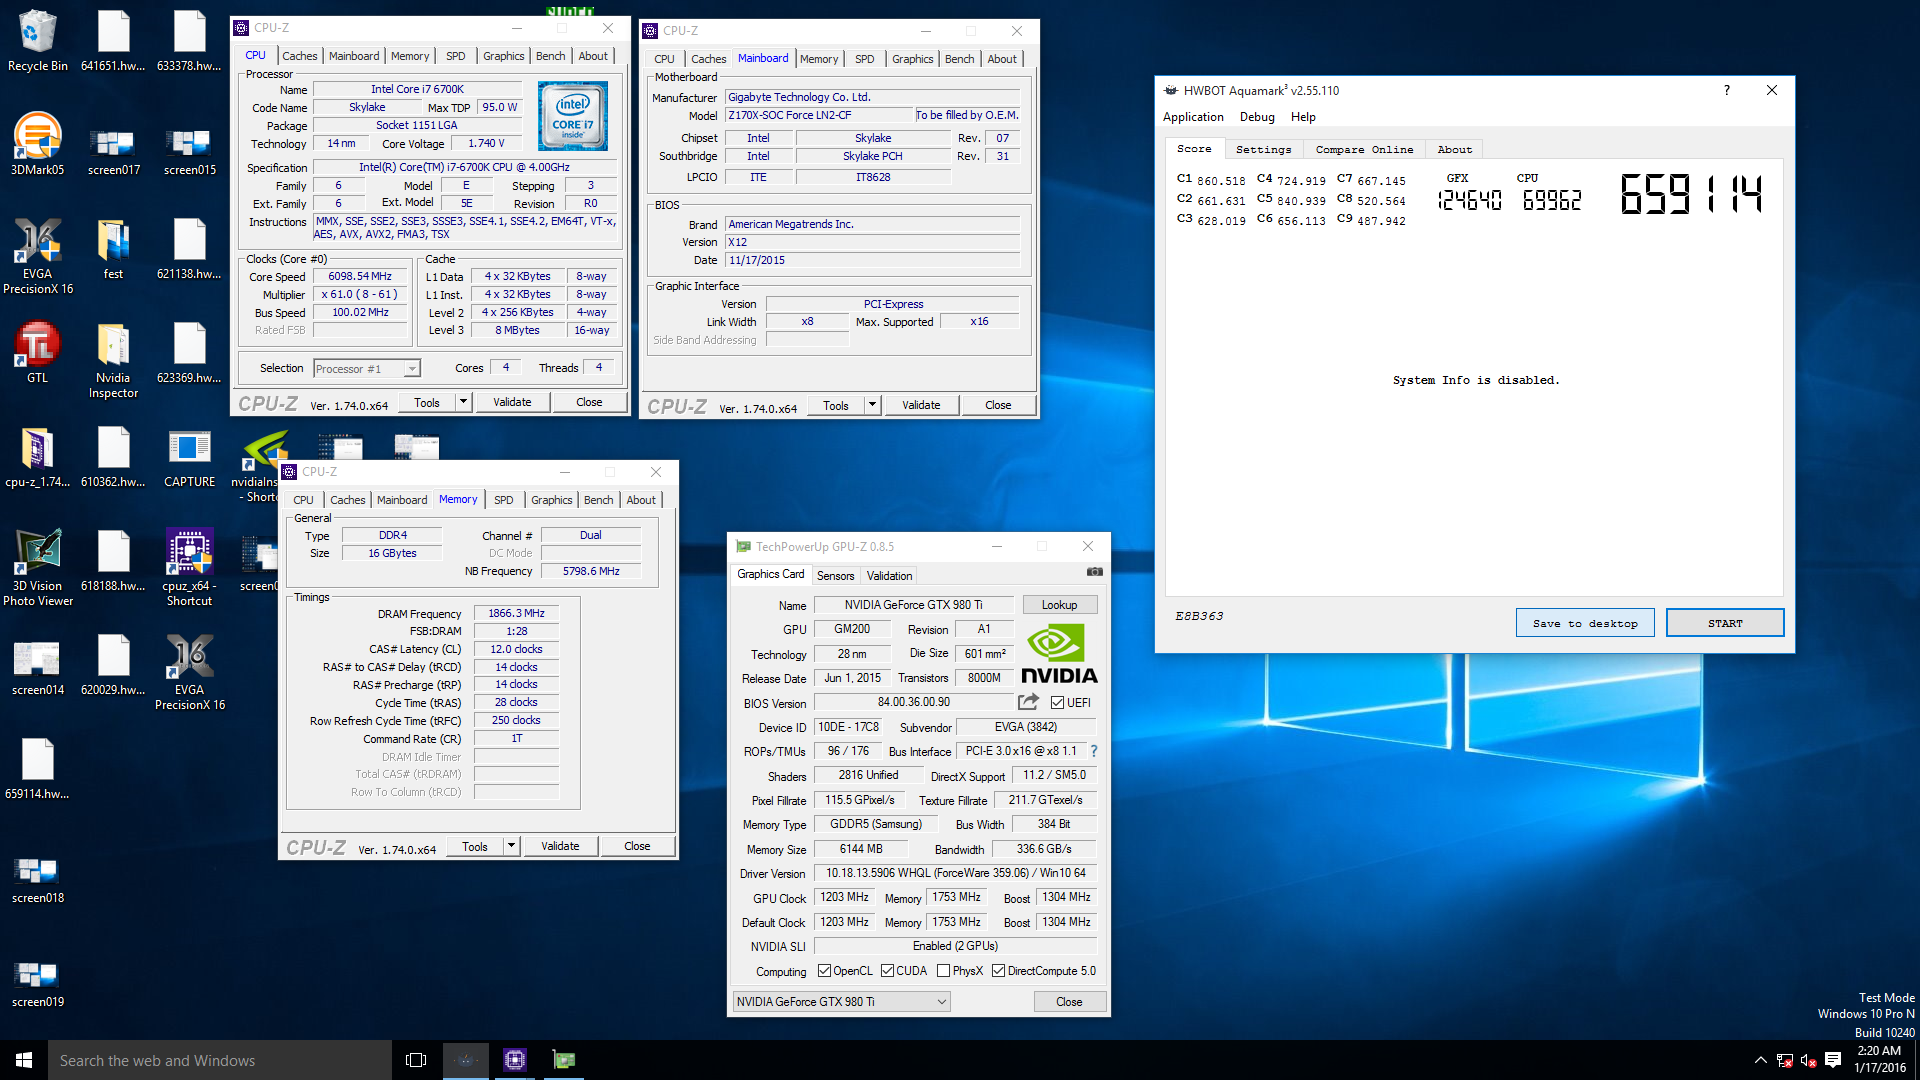Open Debug menu in Aquamark

[1257, 117]
